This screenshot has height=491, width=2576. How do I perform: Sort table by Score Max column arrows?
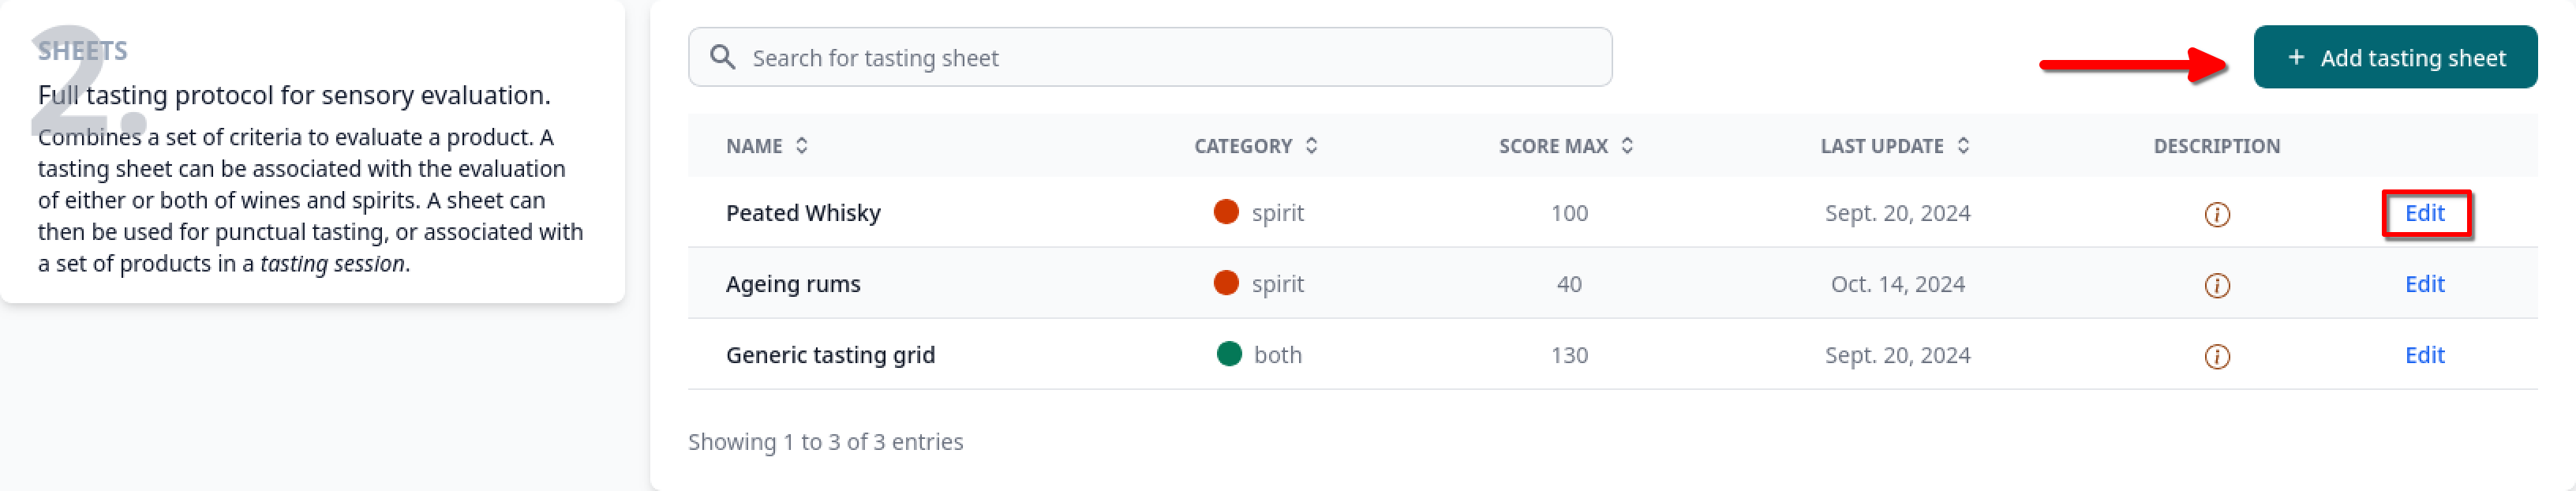click(1627, 146)
